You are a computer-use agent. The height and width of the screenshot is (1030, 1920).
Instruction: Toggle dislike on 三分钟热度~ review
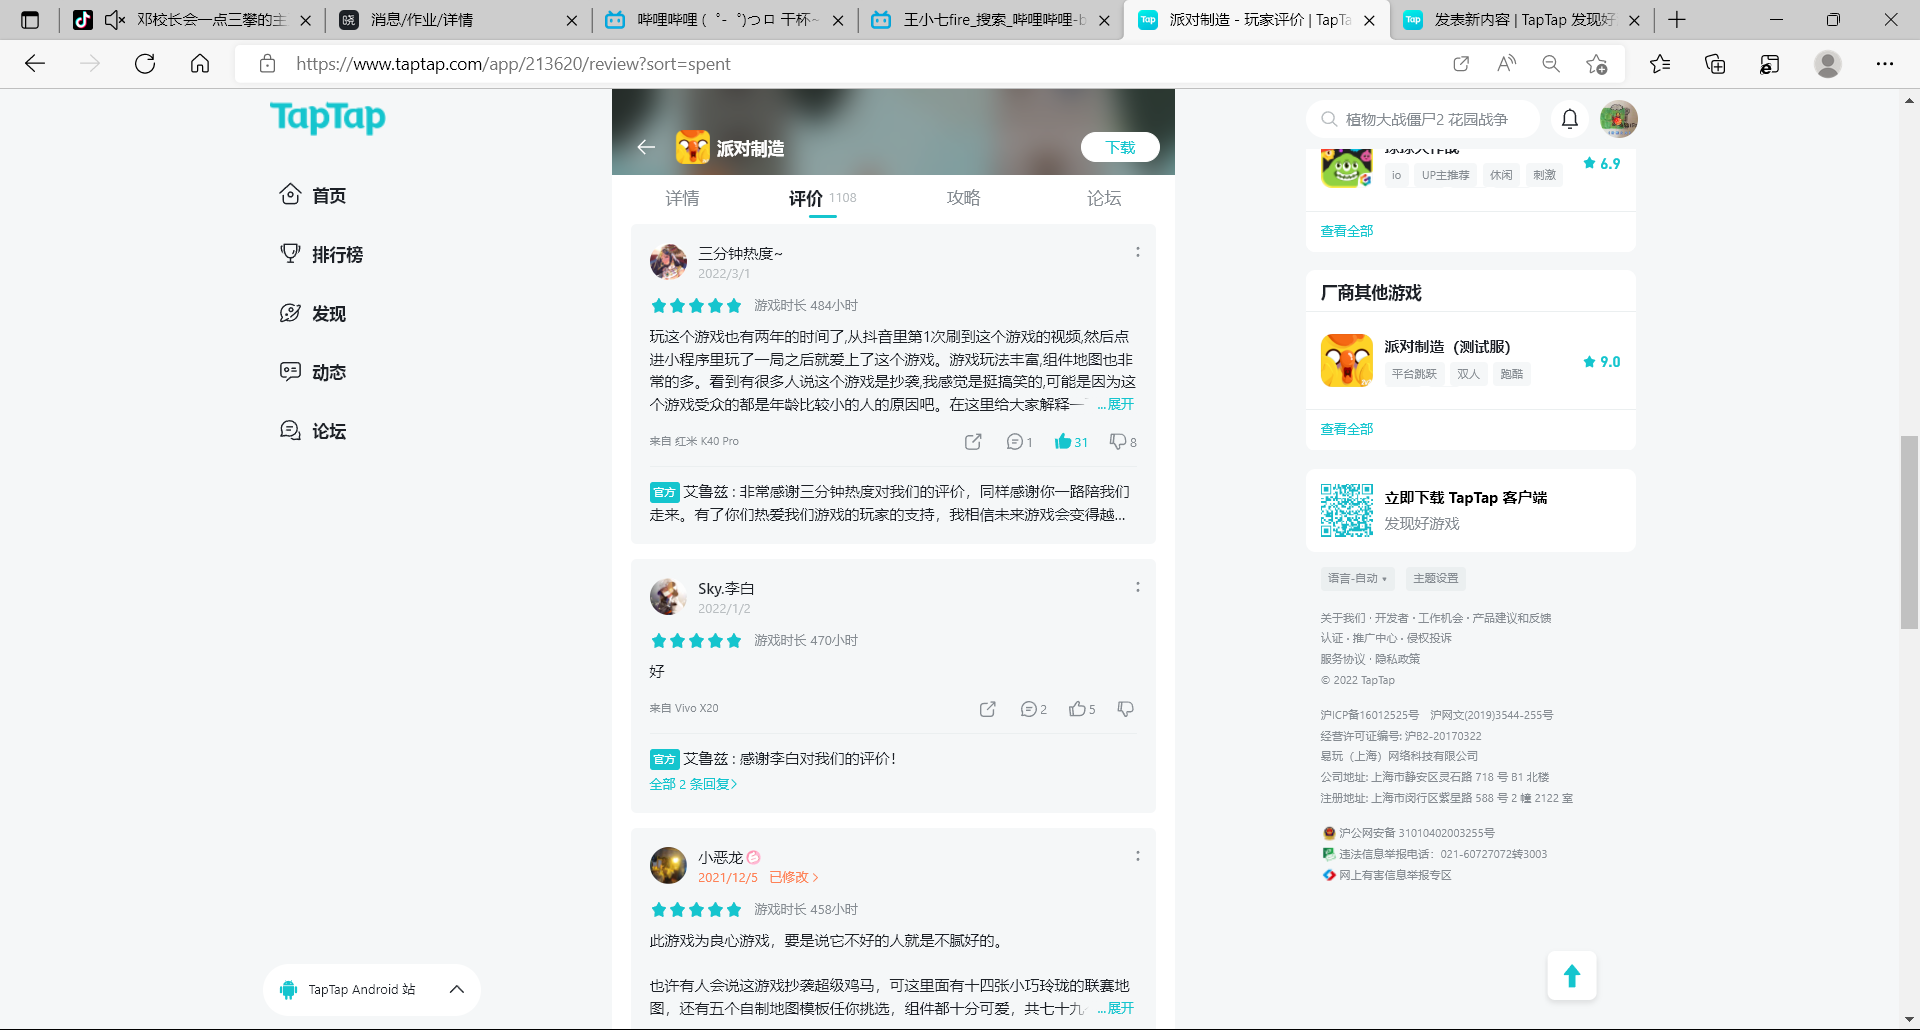pos(1123,442)
